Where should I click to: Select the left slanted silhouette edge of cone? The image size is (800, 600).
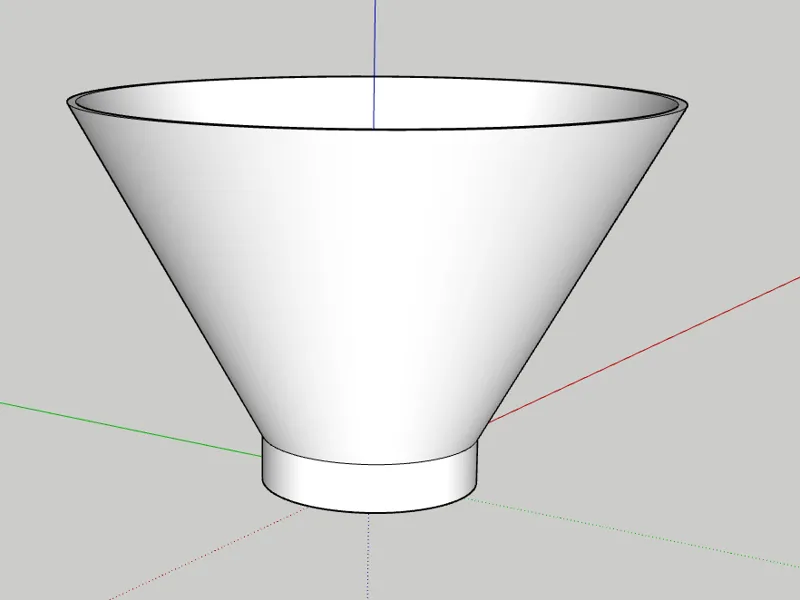164,270
